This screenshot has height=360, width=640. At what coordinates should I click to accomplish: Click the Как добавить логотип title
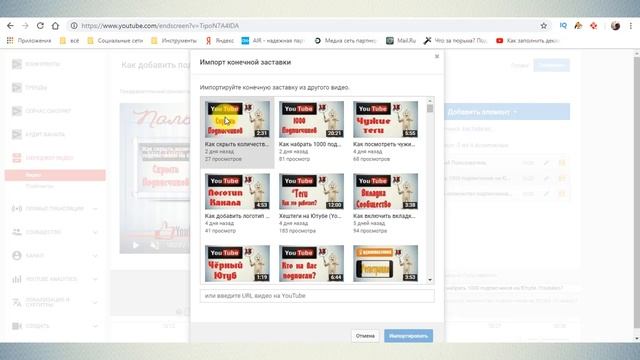237,216
